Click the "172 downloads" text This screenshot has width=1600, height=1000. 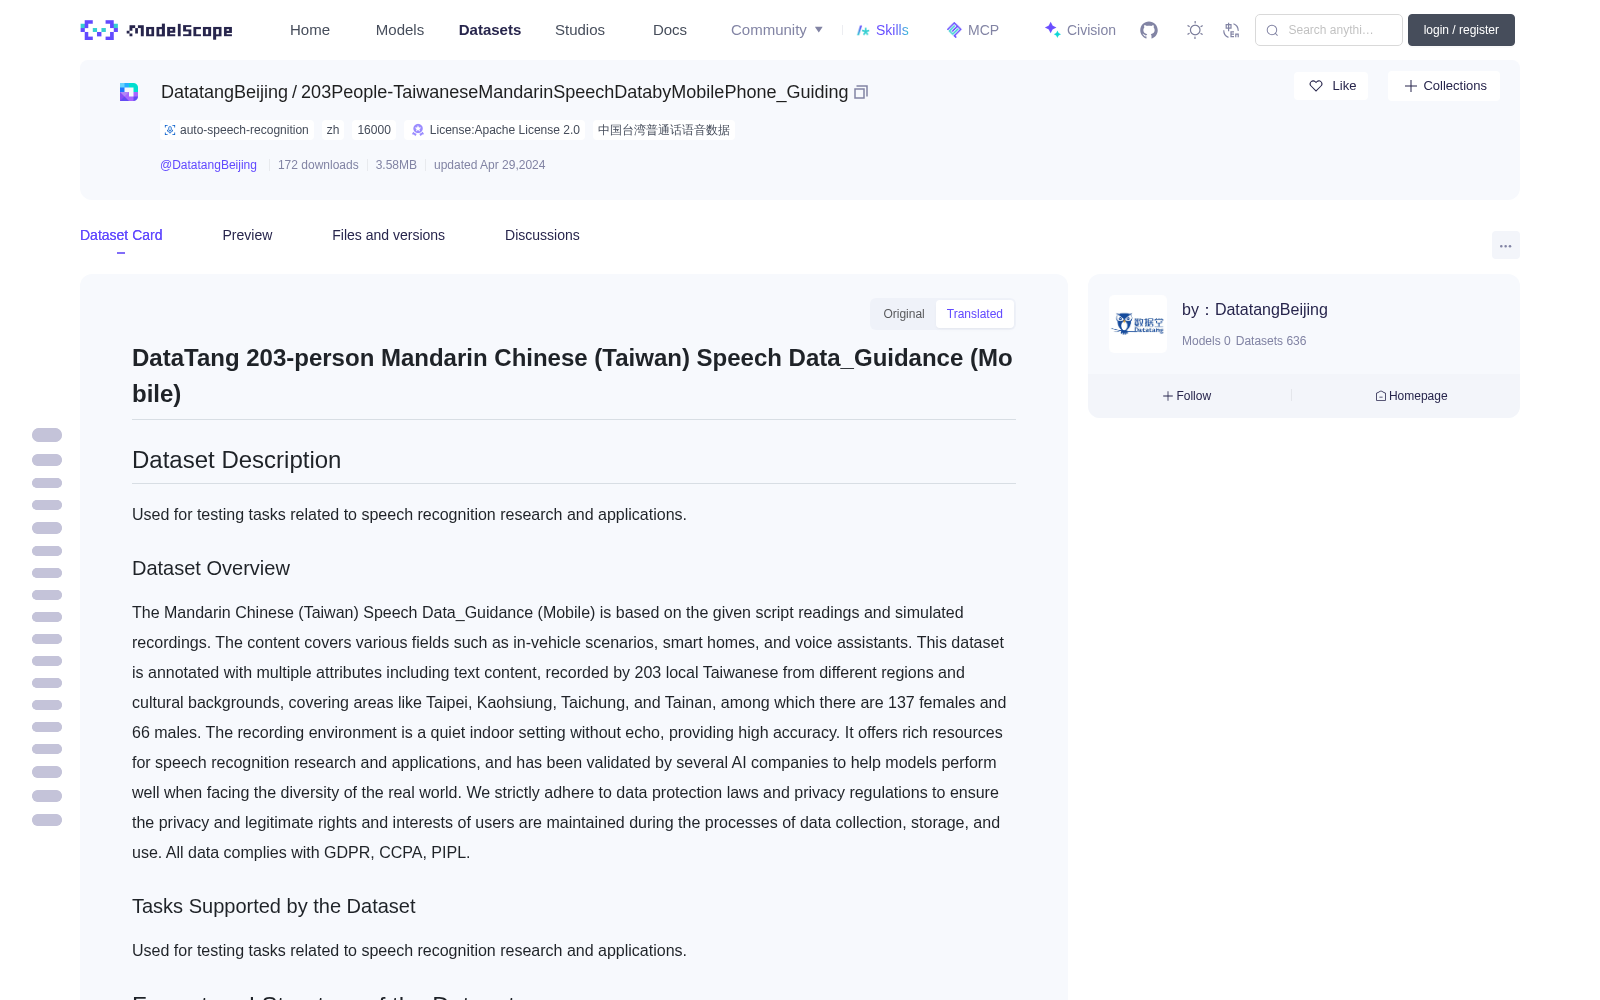click(318, 165)
